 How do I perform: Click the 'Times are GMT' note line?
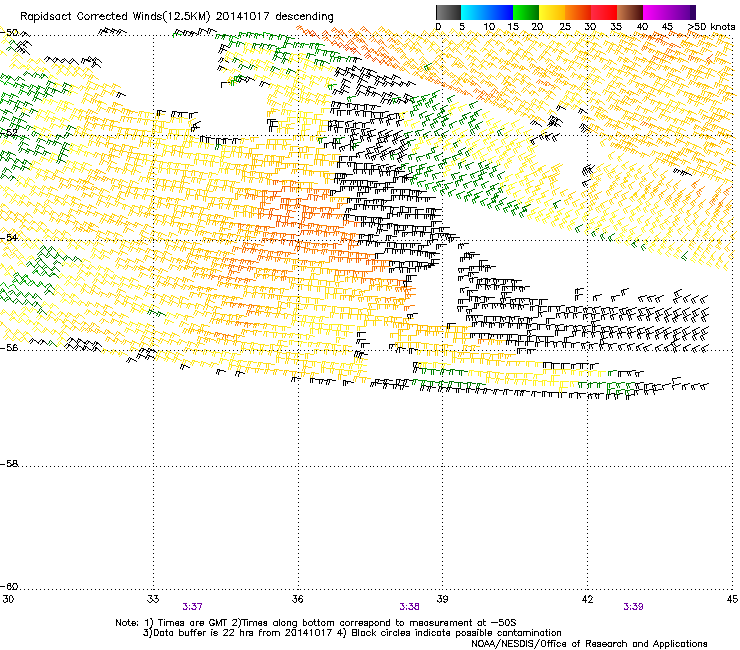(x=316, y=623)
